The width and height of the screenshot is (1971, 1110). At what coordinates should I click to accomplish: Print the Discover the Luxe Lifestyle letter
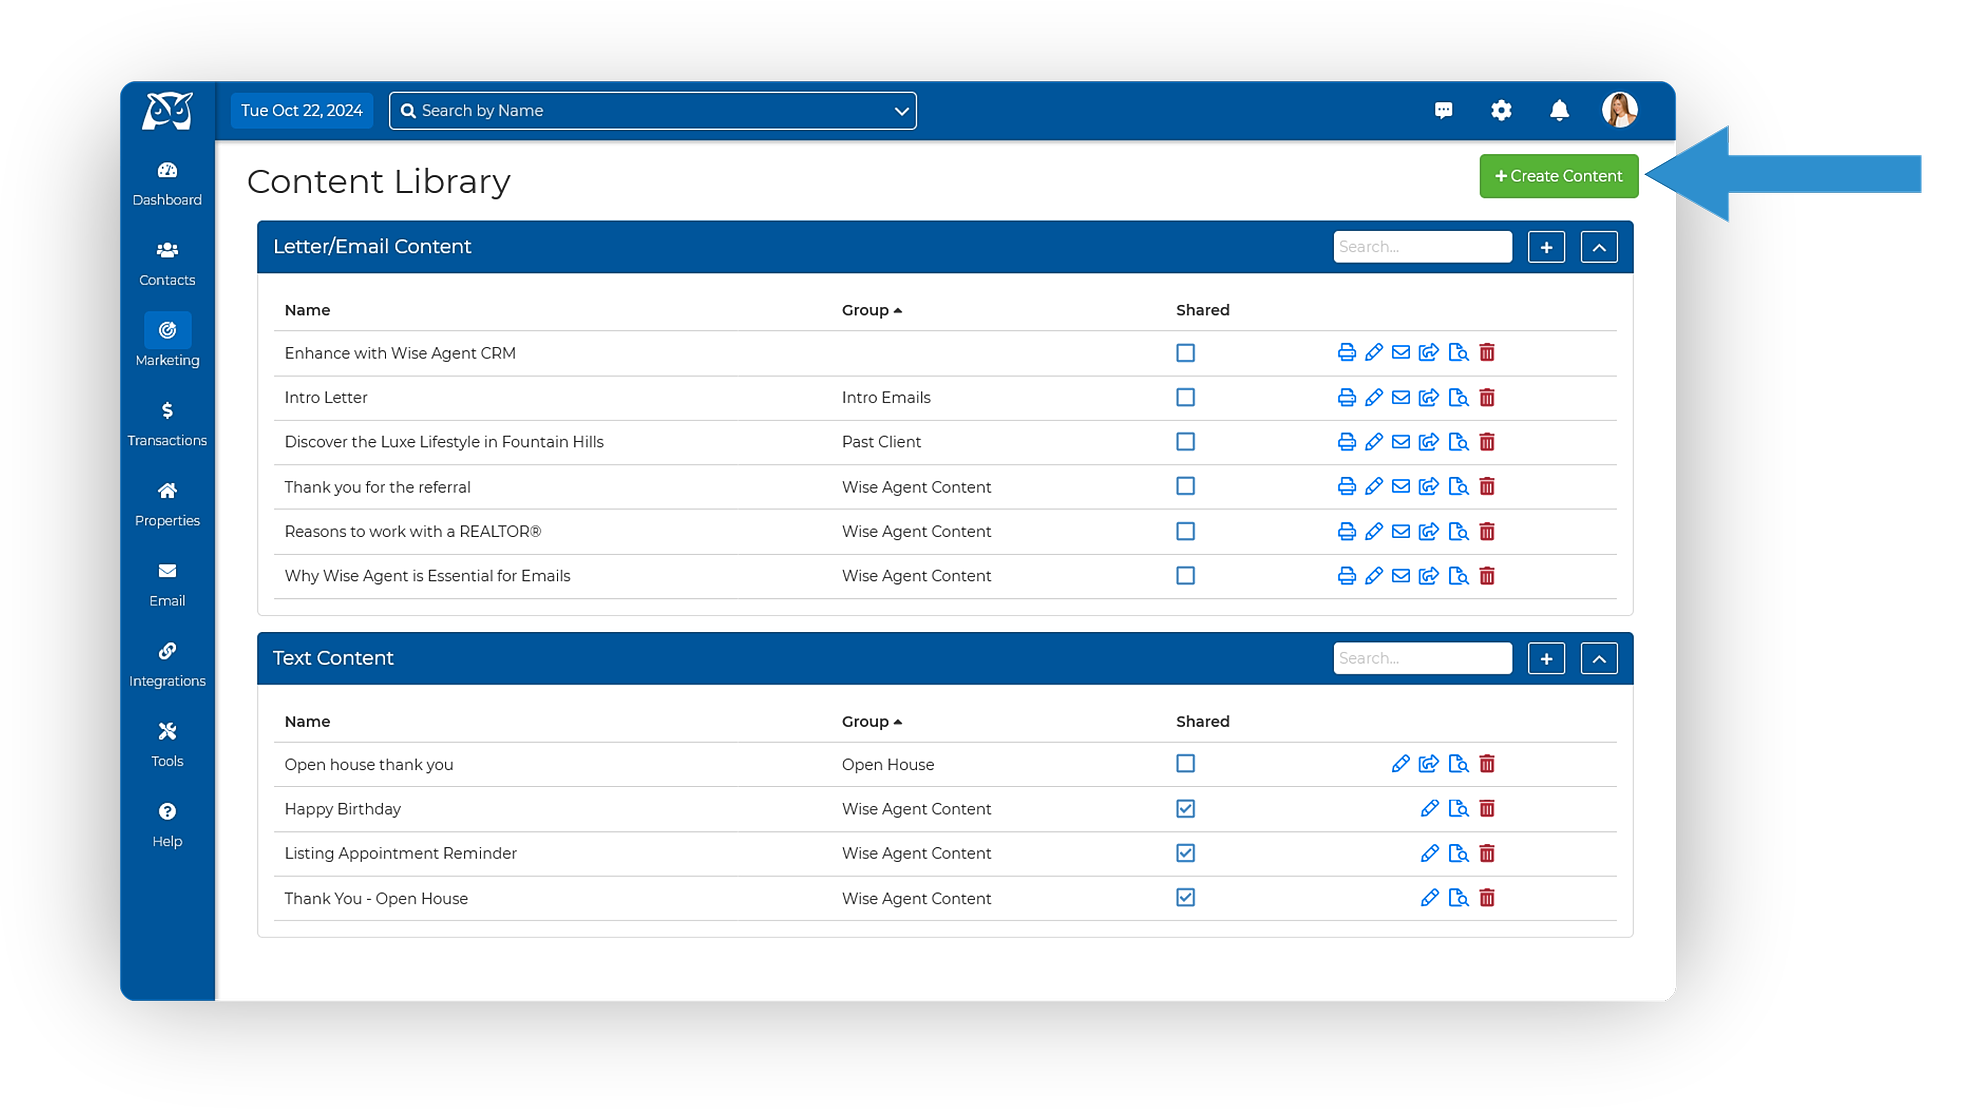1346,442
